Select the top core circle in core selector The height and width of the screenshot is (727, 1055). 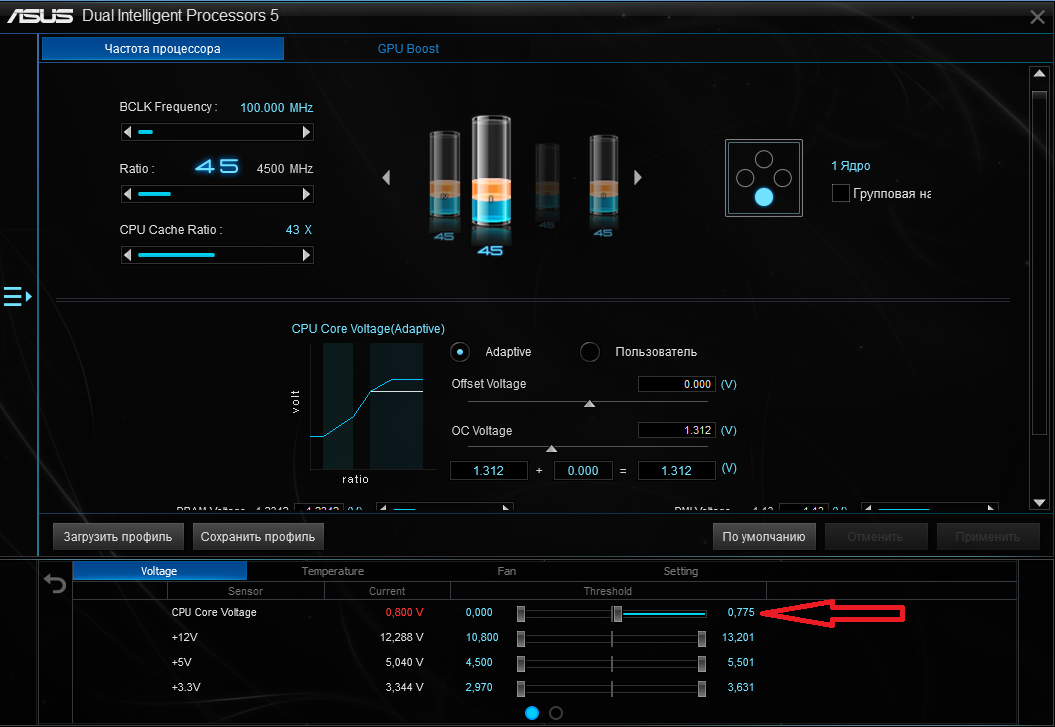764,159
